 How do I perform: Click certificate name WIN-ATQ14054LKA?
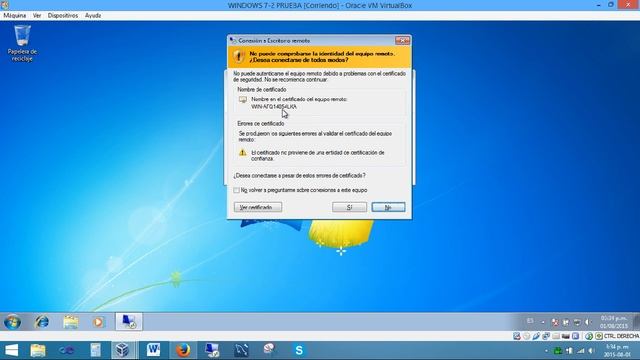click(x=274, y=107)
